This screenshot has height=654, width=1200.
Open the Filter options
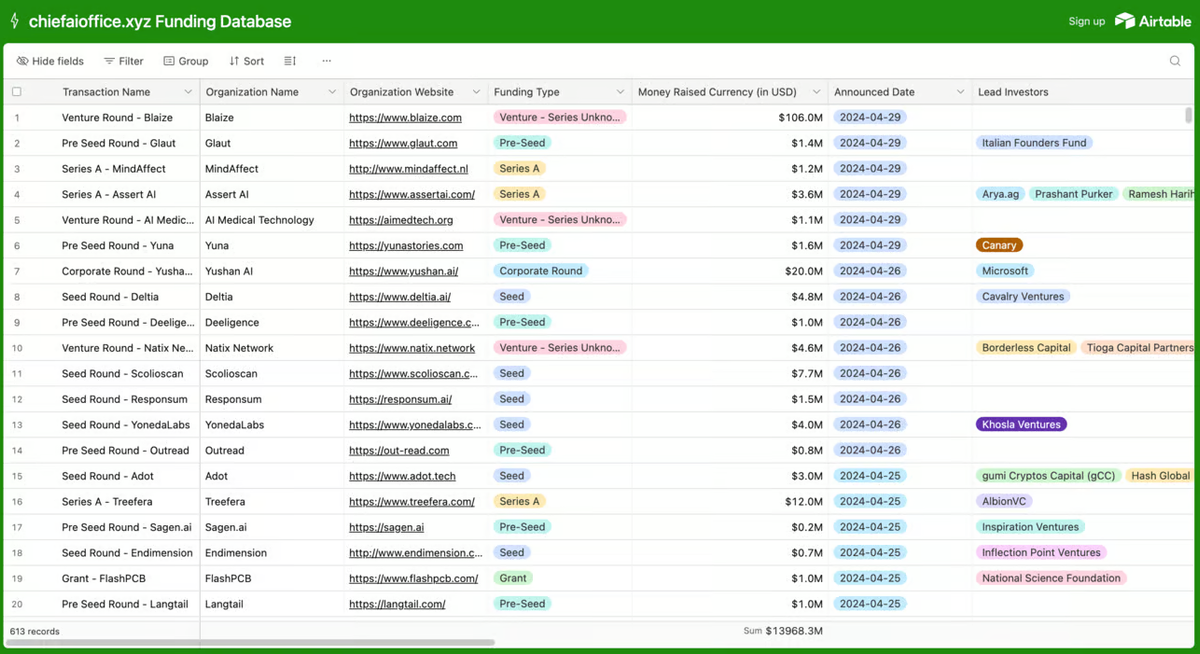click(124, 61)
